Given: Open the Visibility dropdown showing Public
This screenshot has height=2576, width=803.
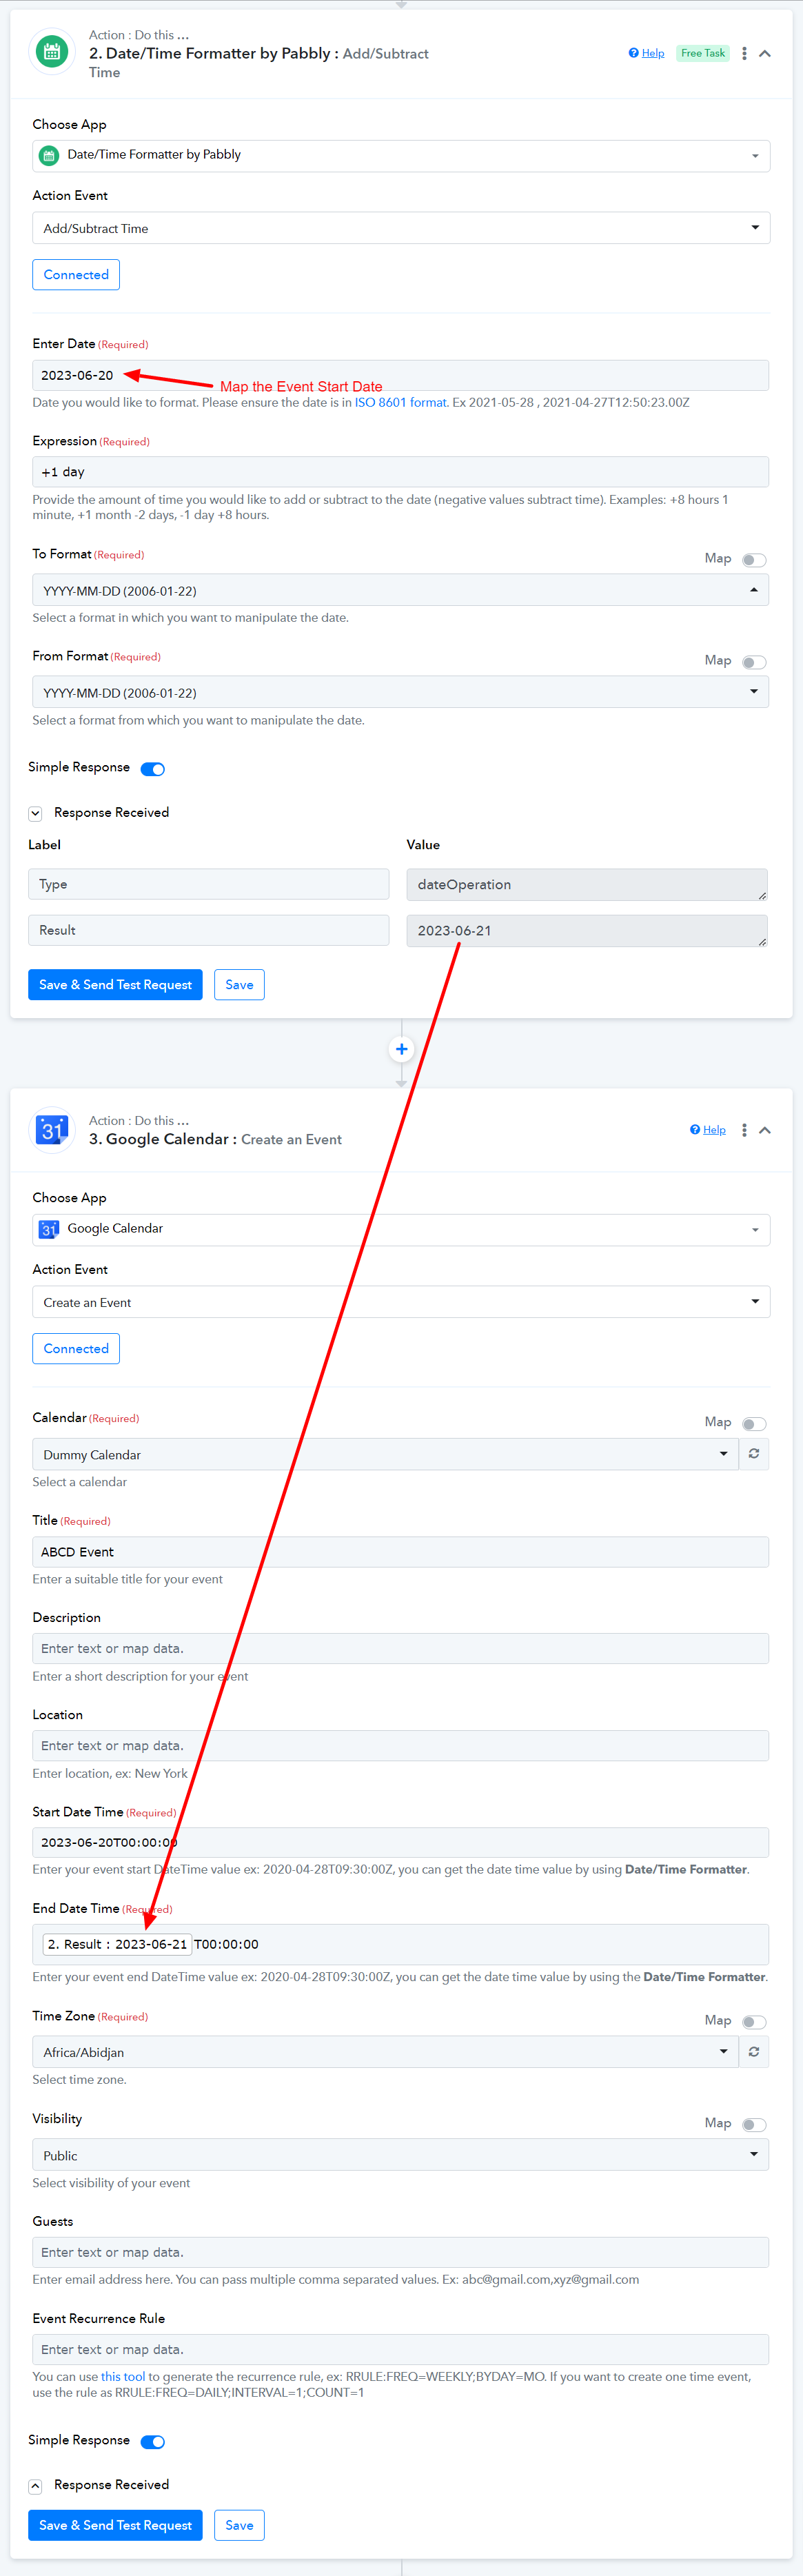Looking at the screenshot, I should [401, 2155].
